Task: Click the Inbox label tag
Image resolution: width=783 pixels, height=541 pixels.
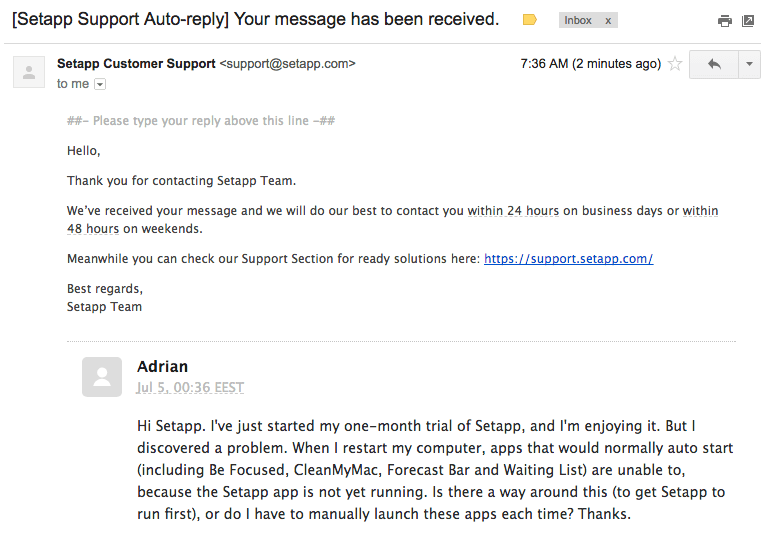Action: (578, 20)
